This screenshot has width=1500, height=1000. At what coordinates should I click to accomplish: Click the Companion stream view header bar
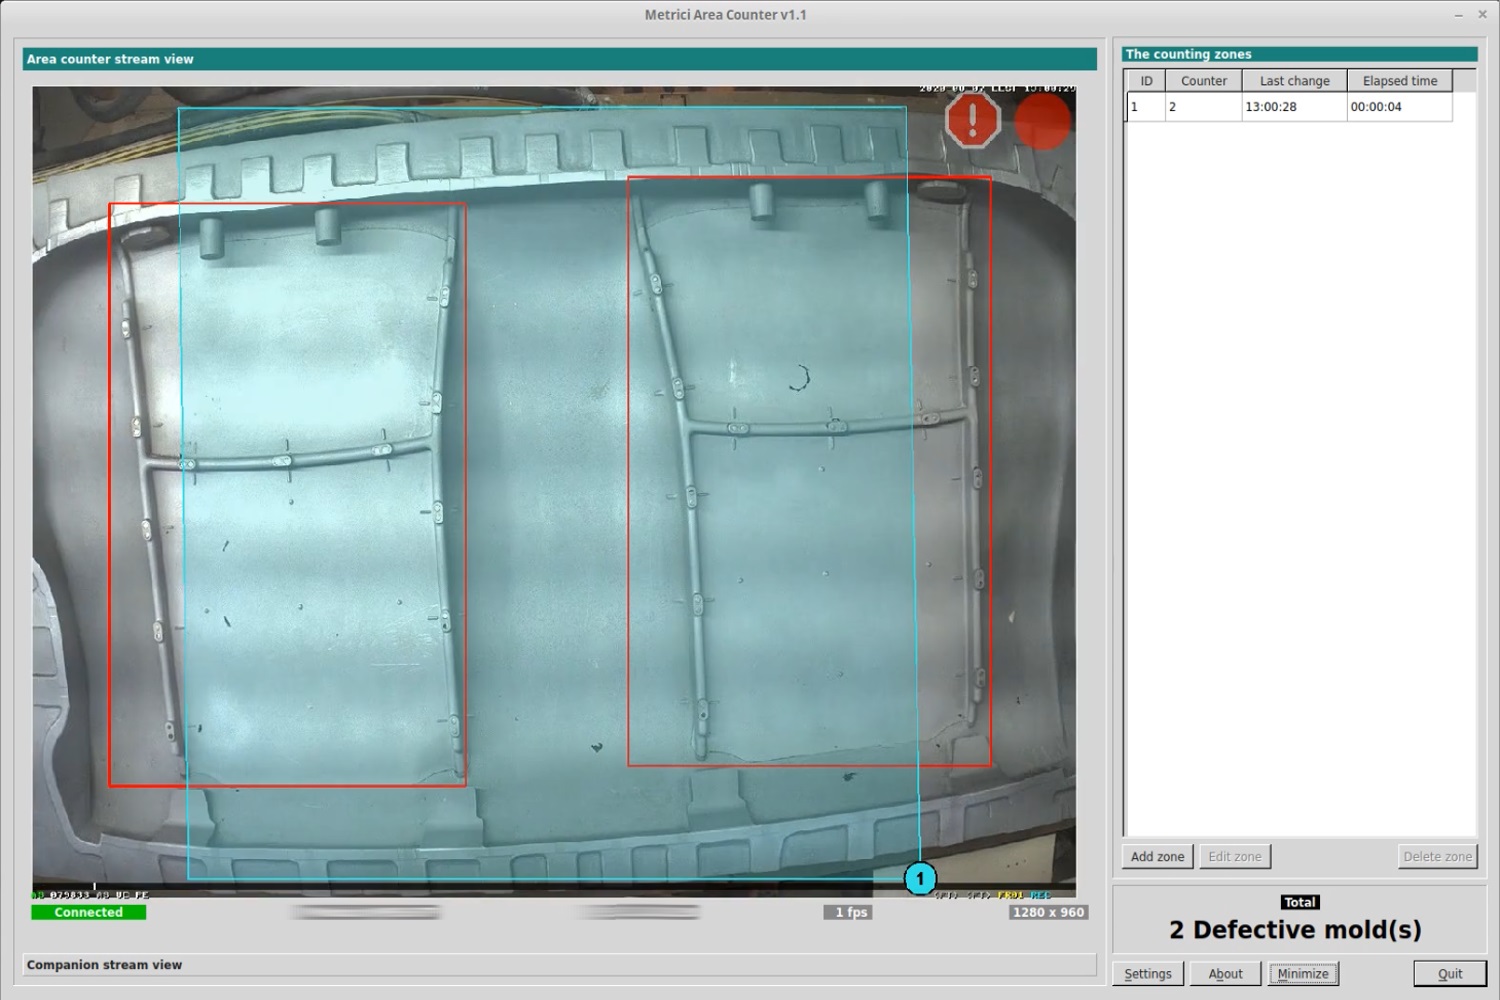(559, 965)
